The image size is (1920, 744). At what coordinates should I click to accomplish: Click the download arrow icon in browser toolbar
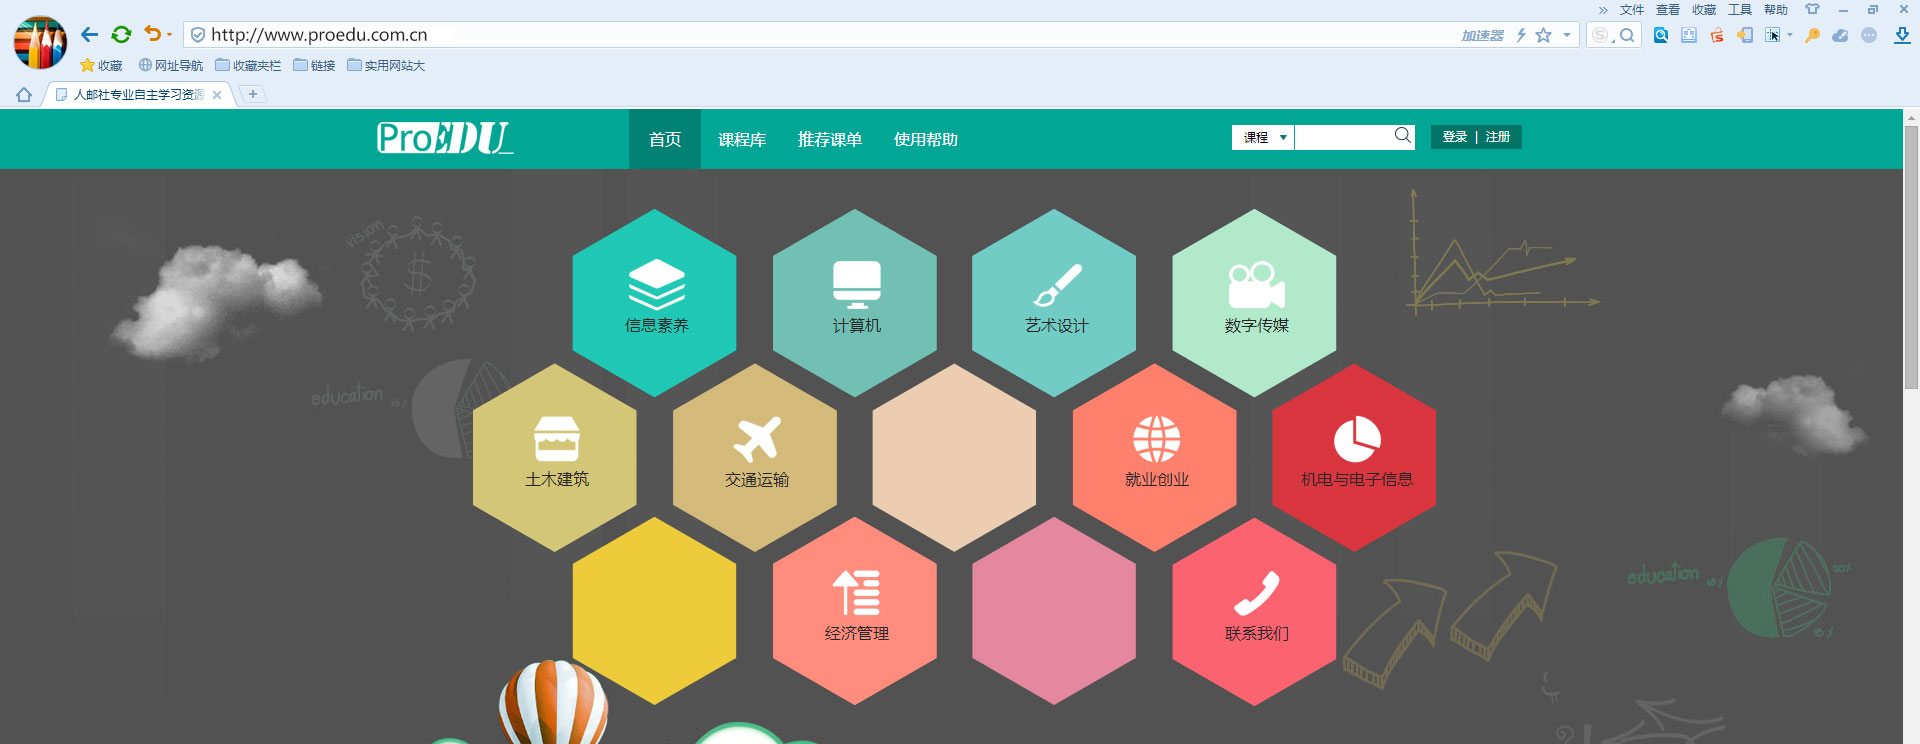1902,35
